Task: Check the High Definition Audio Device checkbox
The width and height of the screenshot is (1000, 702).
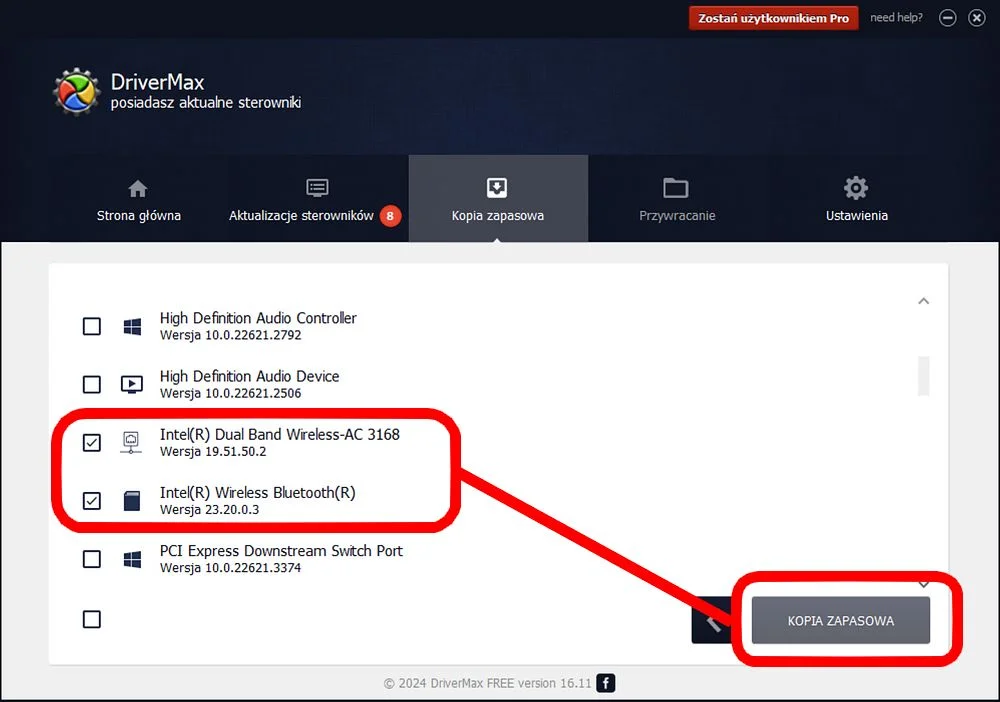Action: pyautogui.click(x=92, y=384)
